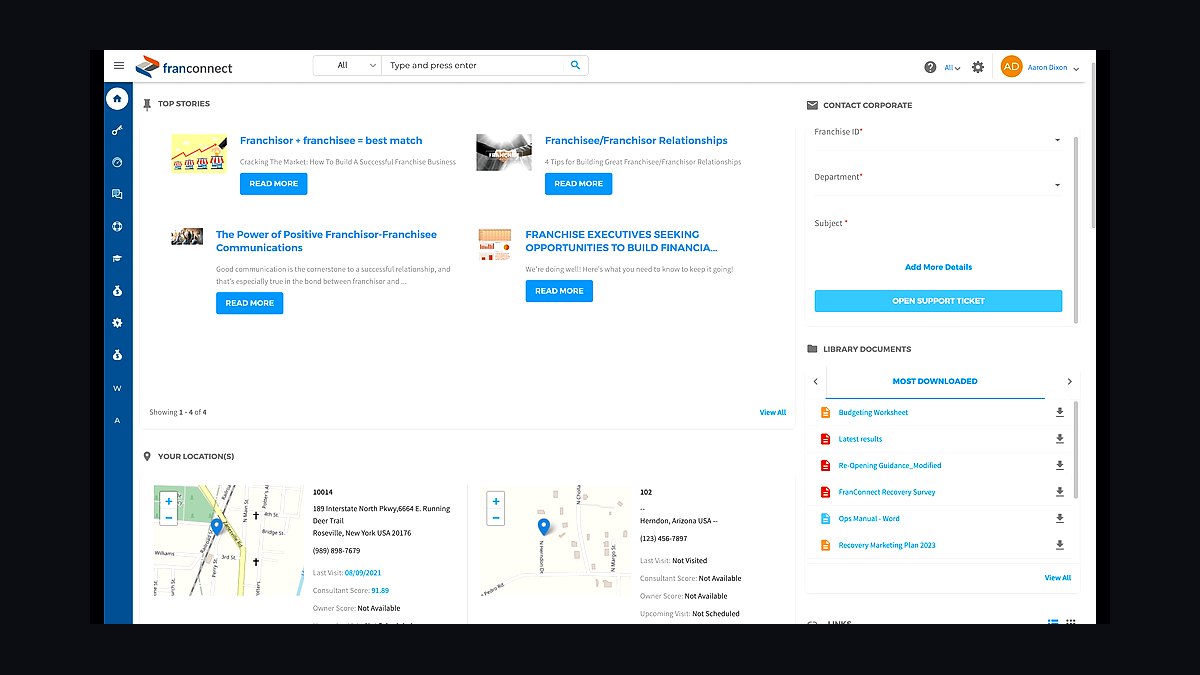Download Recovery Marketing Plan 2023 file
Viewport: 1200px width, 675px height.
click(x=1060, y=545)
